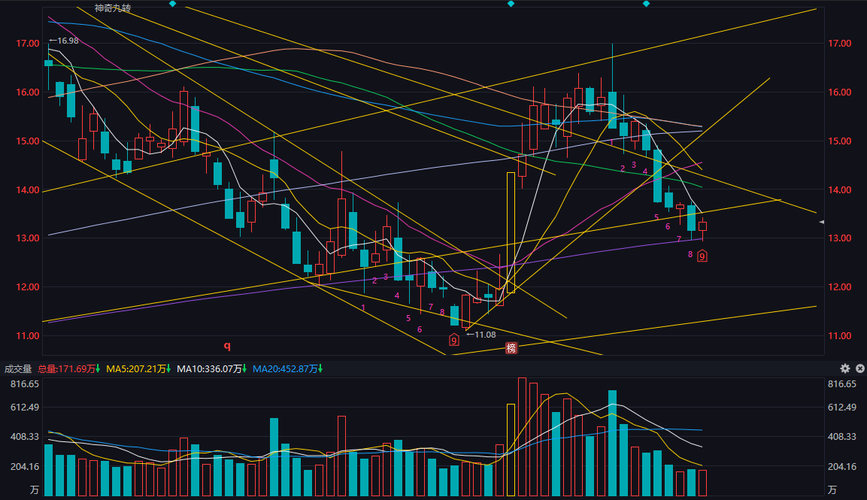867x500 pixels.
Task: Click the red q marker below the chart
Action: [x=227, y=346]
